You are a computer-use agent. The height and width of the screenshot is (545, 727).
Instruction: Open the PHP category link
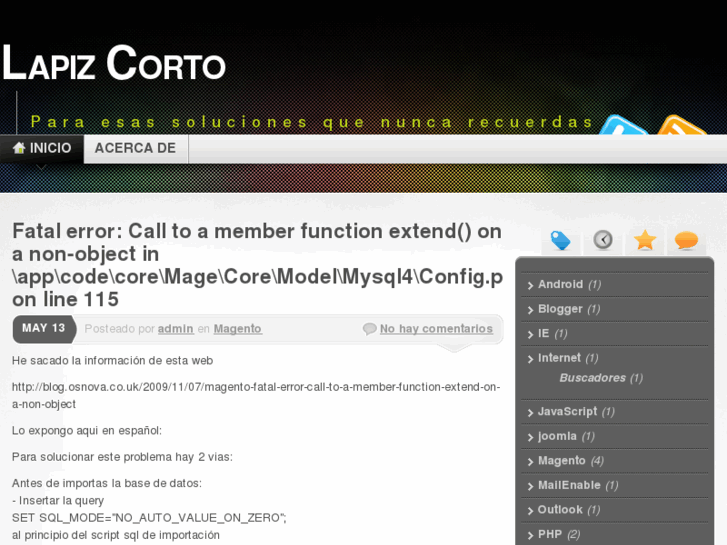tap(550, 534)
